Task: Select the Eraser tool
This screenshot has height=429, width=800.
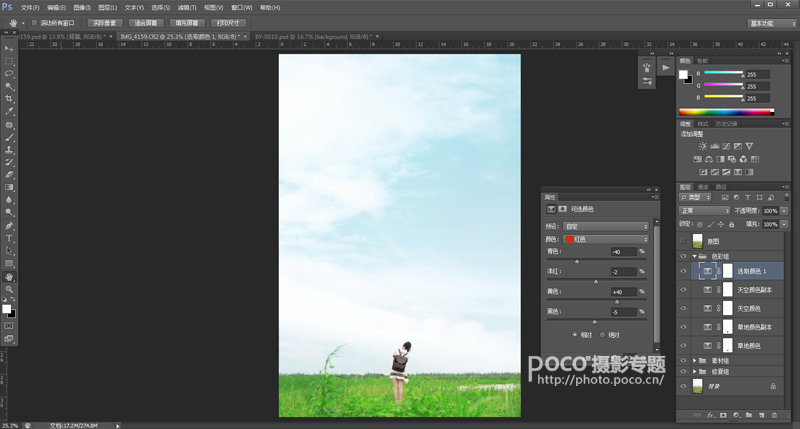Action: coord(9,175)
